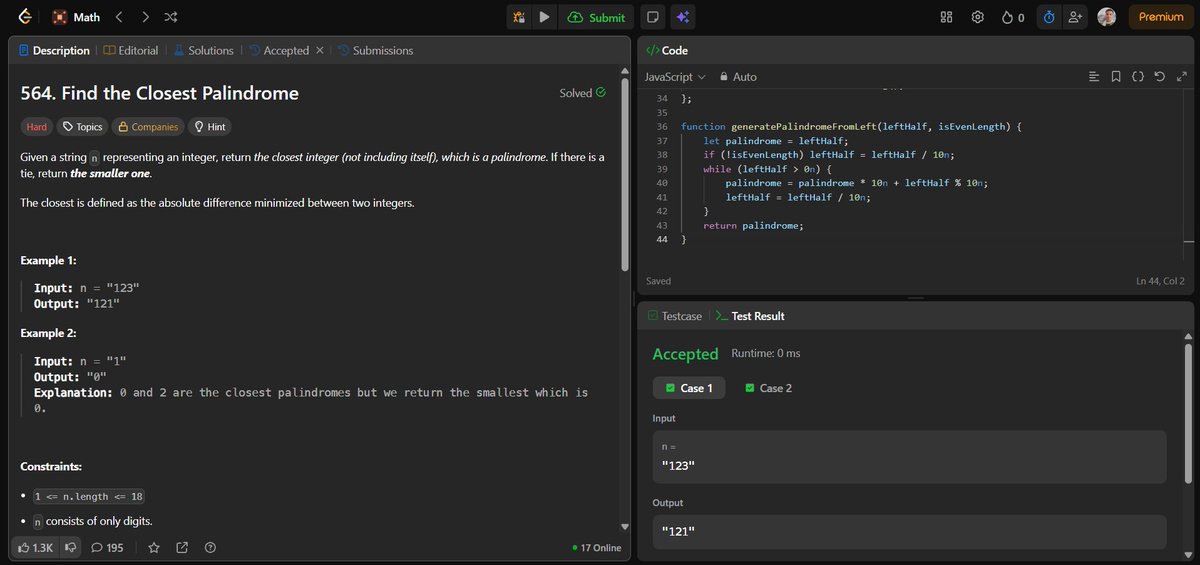The width and height of the screenshot is (1200, 565).
Task: Click line number 36 in editor
Action: [662, 127]
